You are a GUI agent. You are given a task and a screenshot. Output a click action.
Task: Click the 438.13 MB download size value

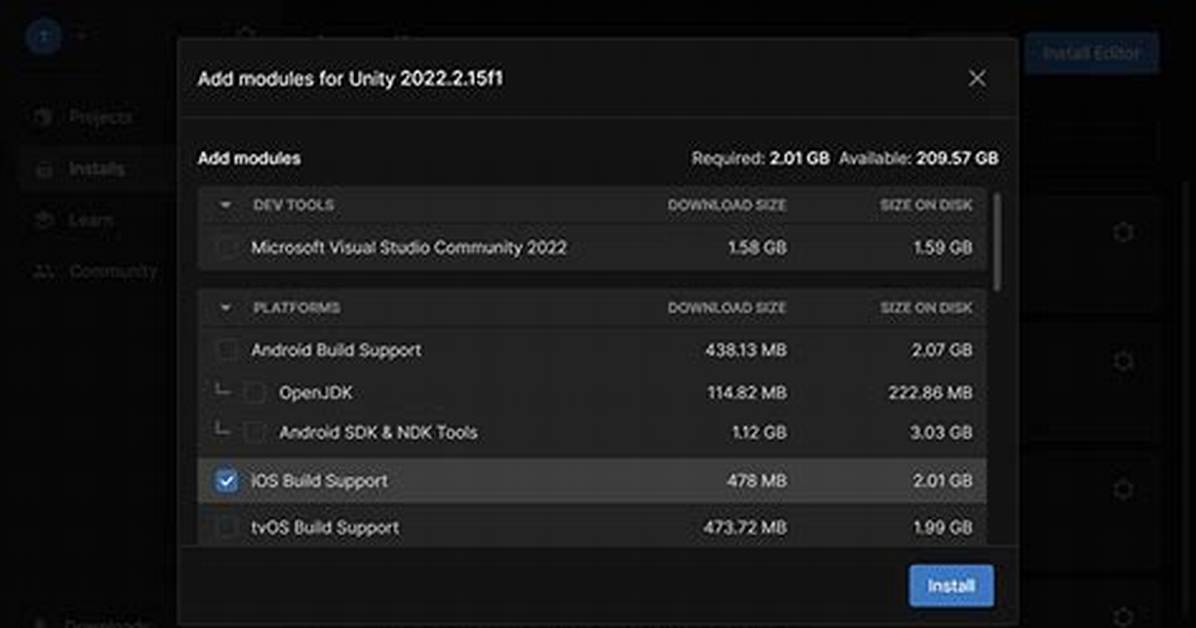pyautogui.click(x=745, y=350)
